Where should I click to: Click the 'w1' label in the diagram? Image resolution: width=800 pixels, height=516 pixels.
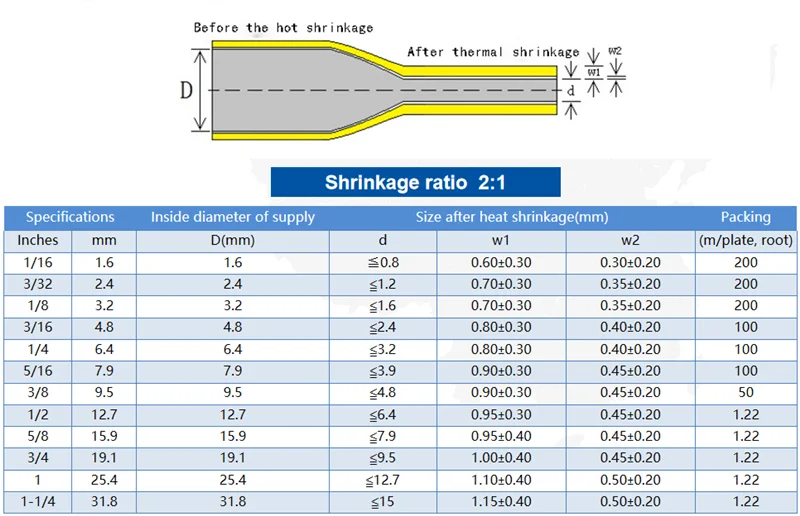593,72
